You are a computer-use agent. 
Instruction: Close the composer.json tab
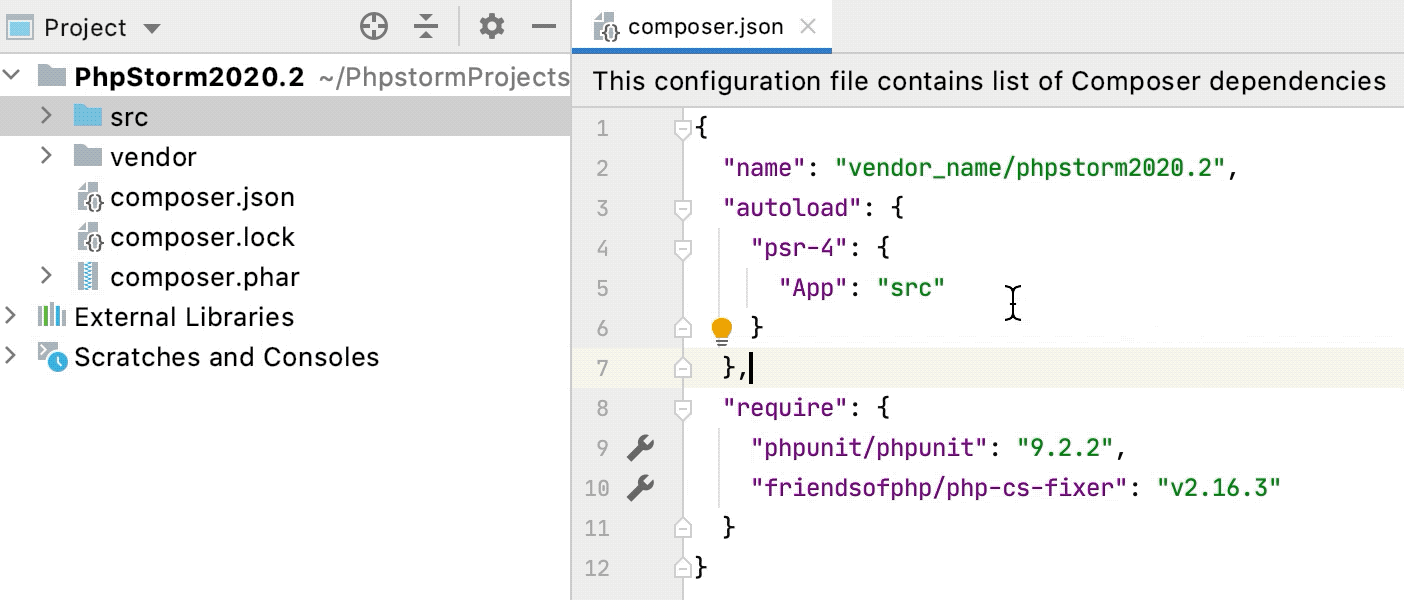pos(810,27)
